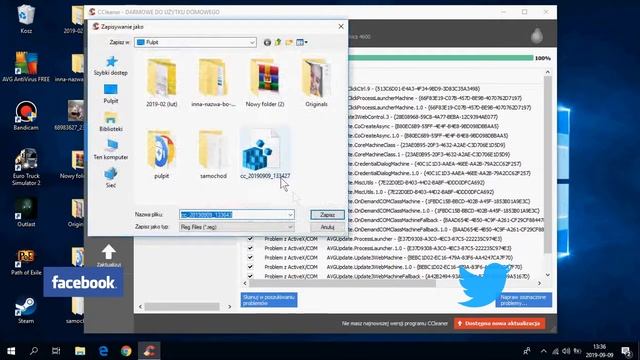This screenshot has height=360, width=640.
Task: Toggle checkbox for AVGUpdate.Update3WebMachine row
Action: (250, 258)
